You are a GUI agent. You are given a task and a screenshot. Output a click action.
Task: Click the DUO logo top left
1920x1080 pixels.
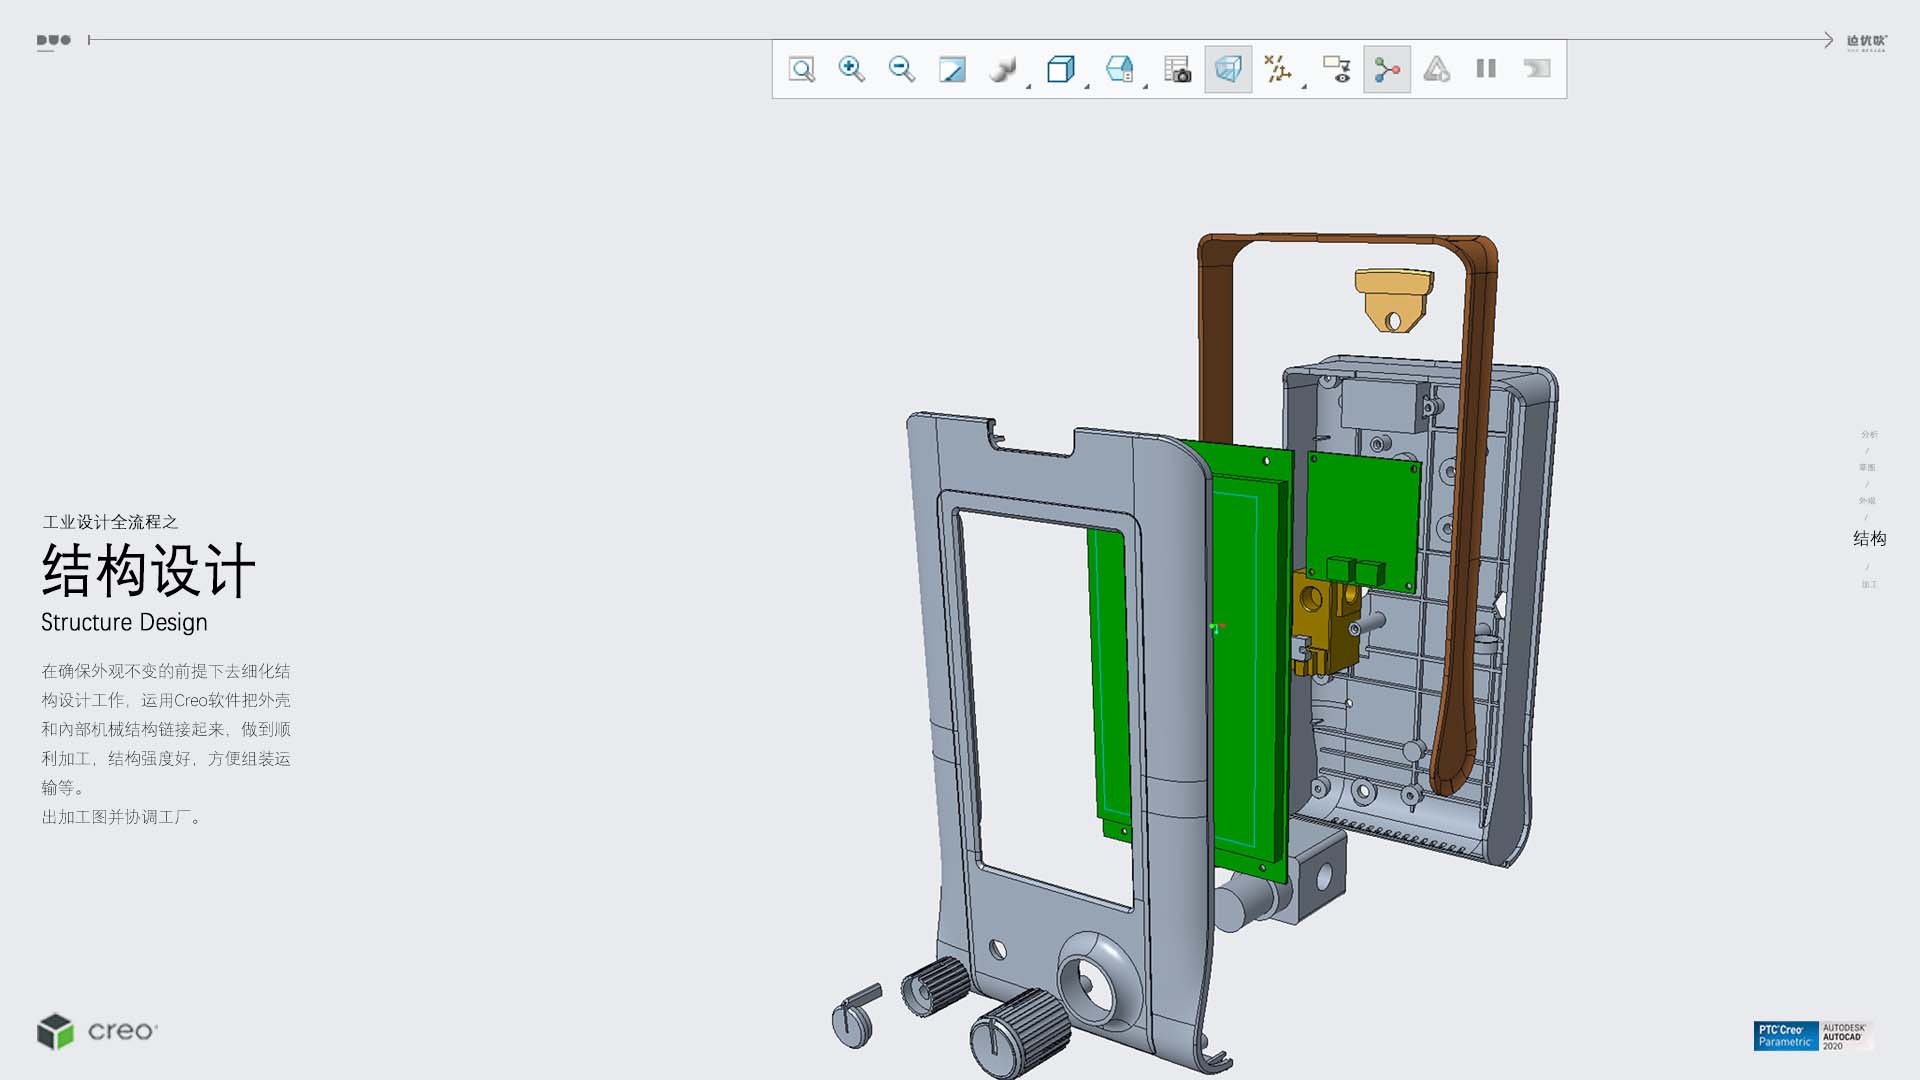[x=54, y=41]
